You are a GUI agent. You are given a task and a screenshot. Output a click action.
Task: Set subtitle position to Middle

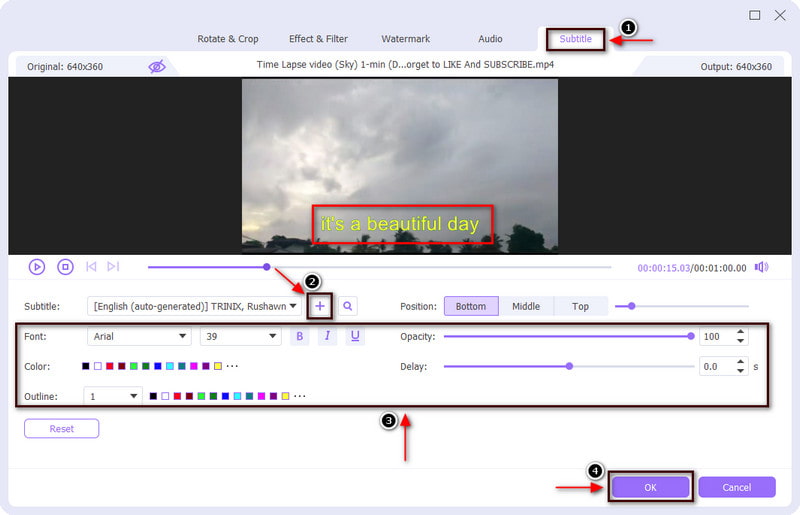coord(526,306)
